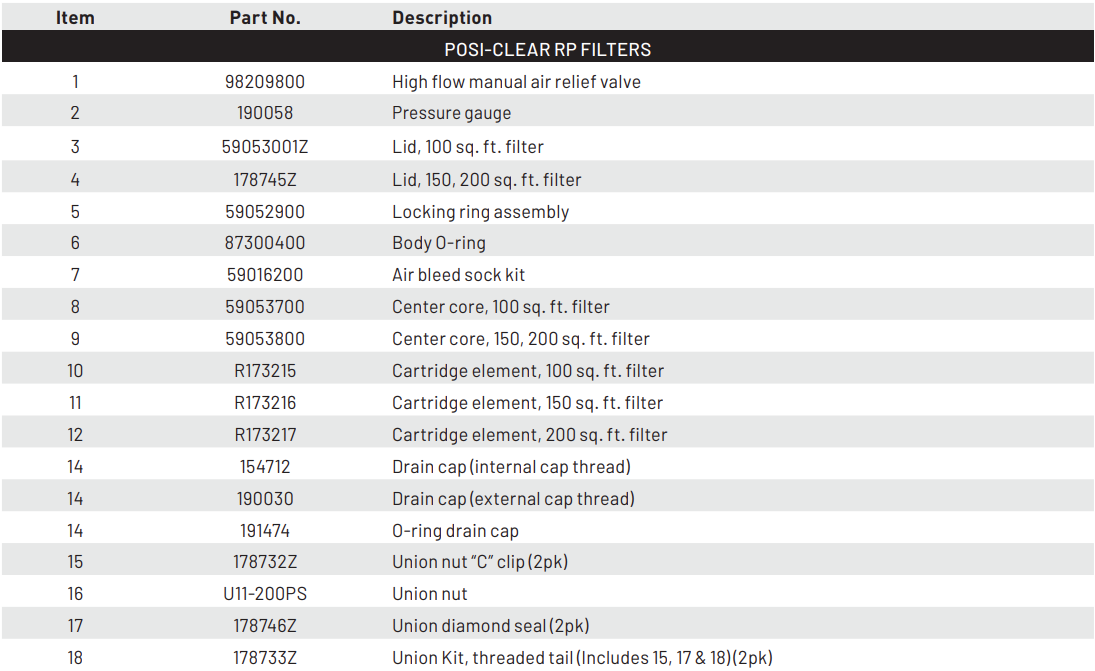1095x671 pixels.
Task: Select the Drain cap (external cap thread) text
Action: (x=513, y=499)
